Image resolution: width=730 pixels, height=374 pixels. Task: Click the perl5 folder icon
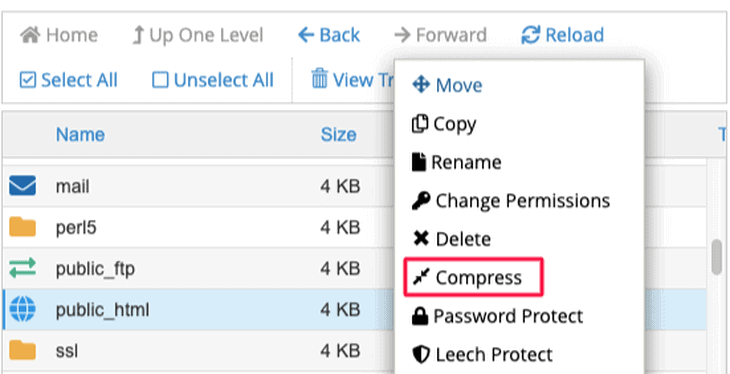tap(22, 227)
